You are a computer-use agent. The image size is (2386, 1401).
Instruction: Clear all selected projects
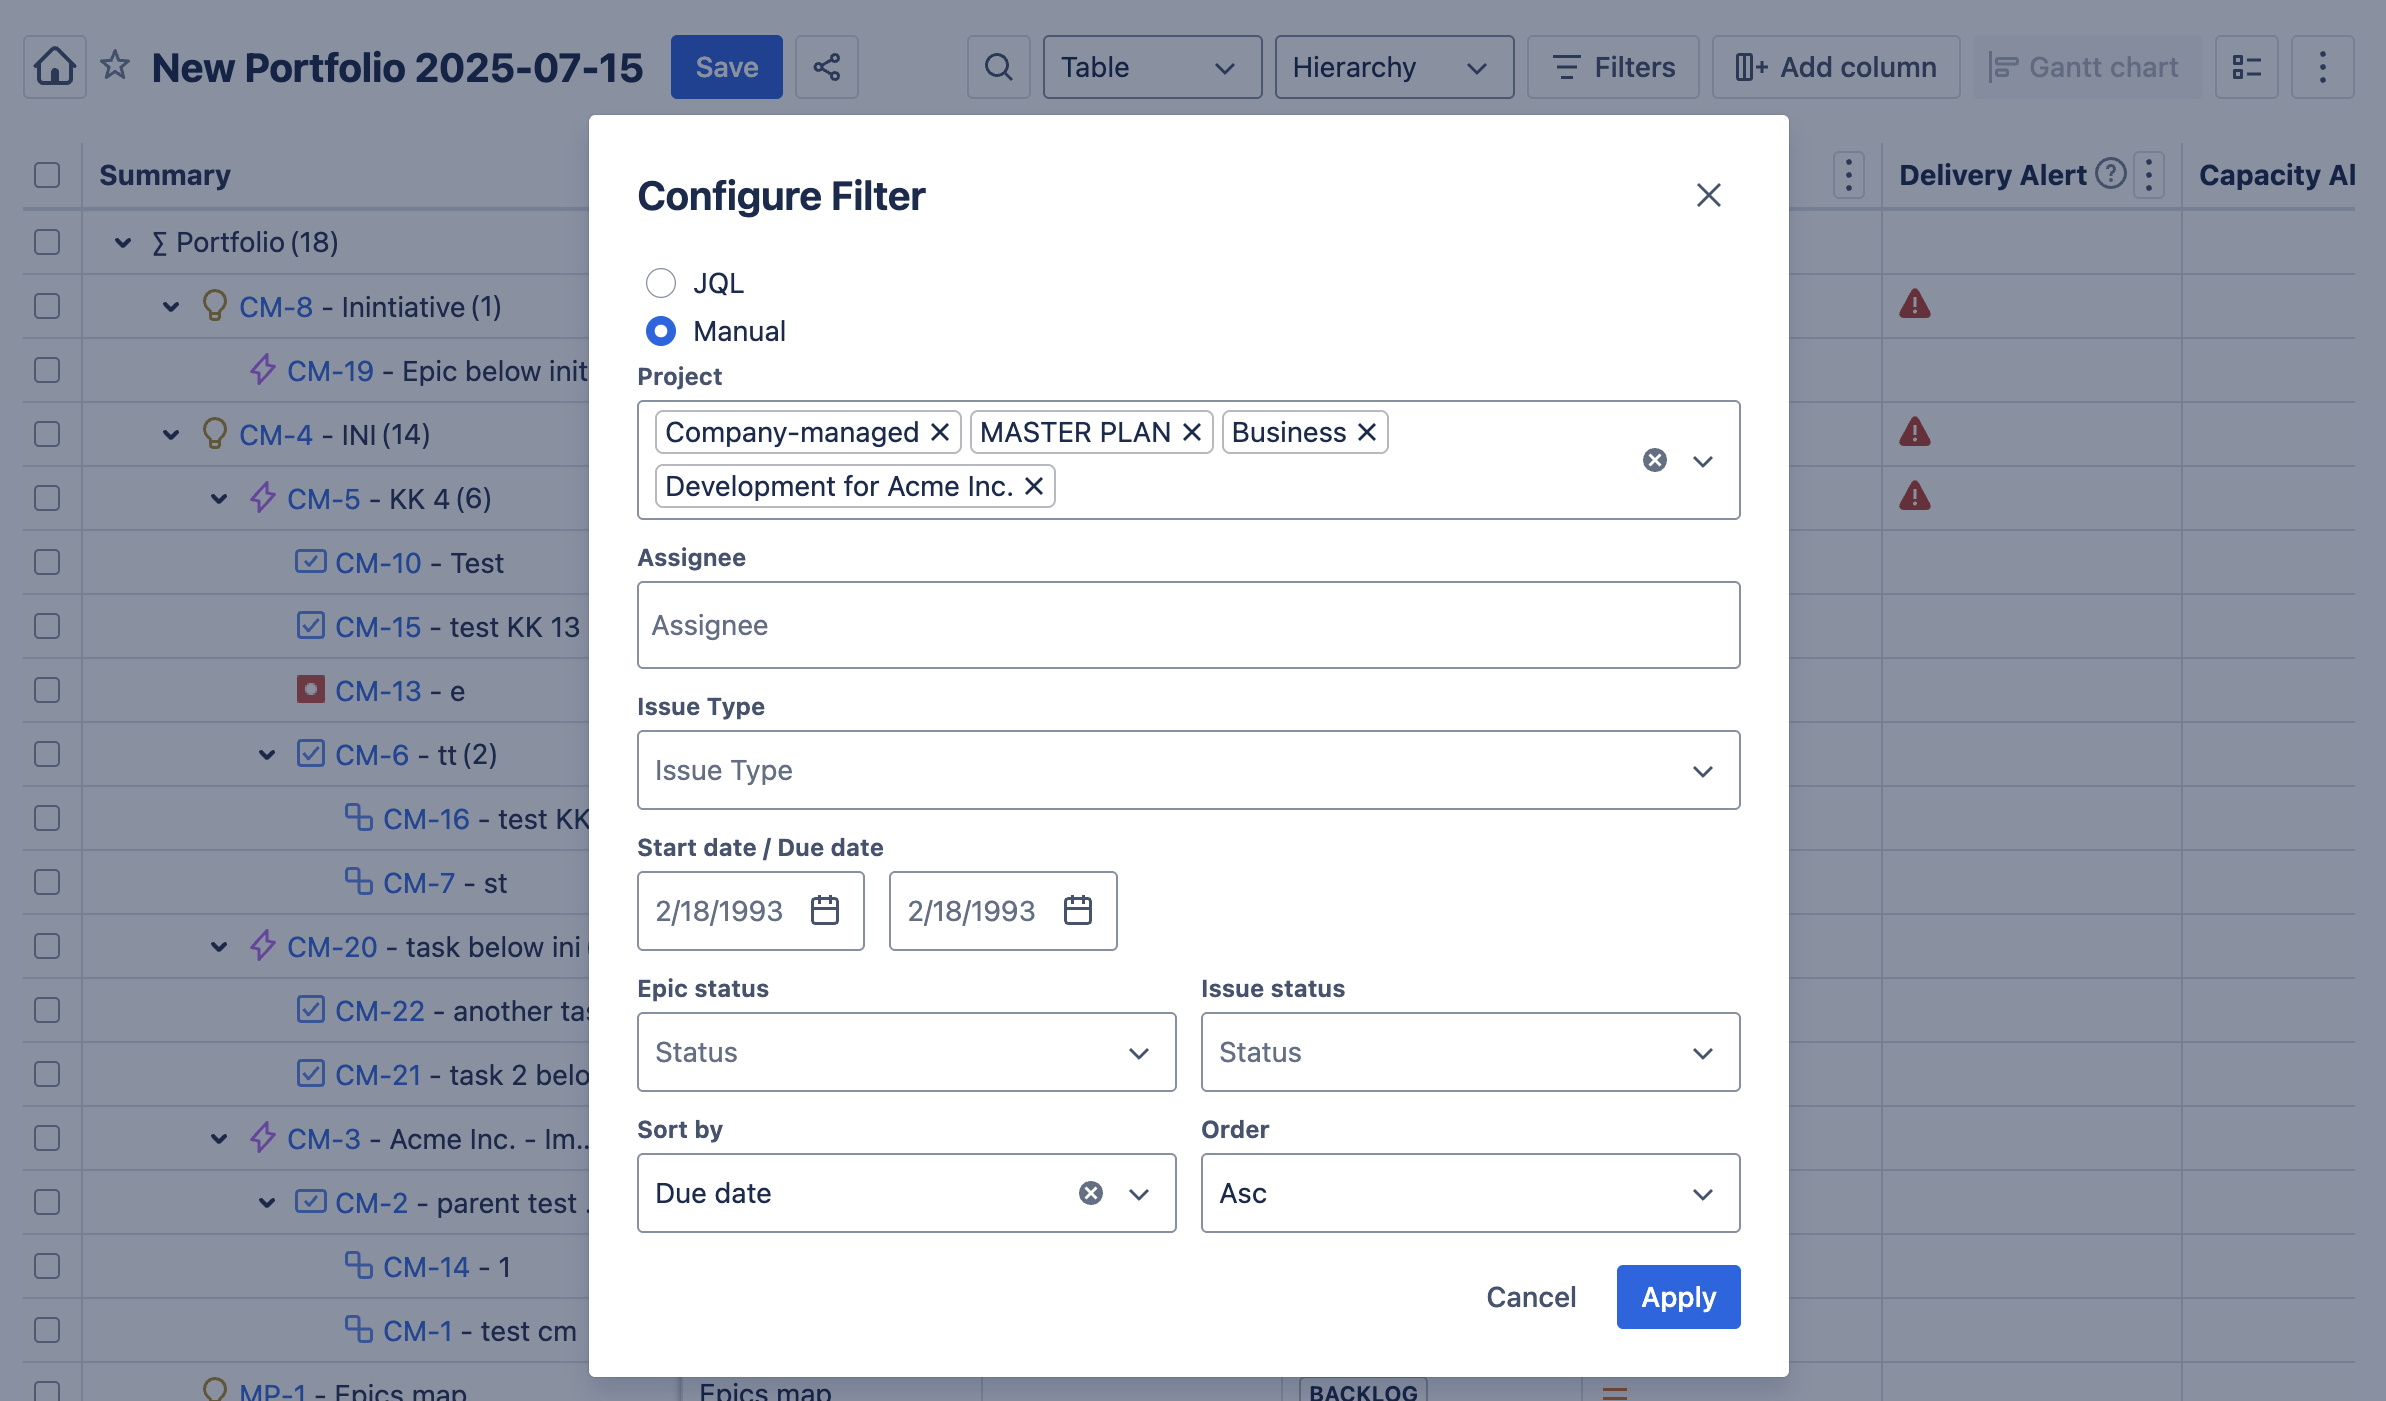click(1654, 460)
